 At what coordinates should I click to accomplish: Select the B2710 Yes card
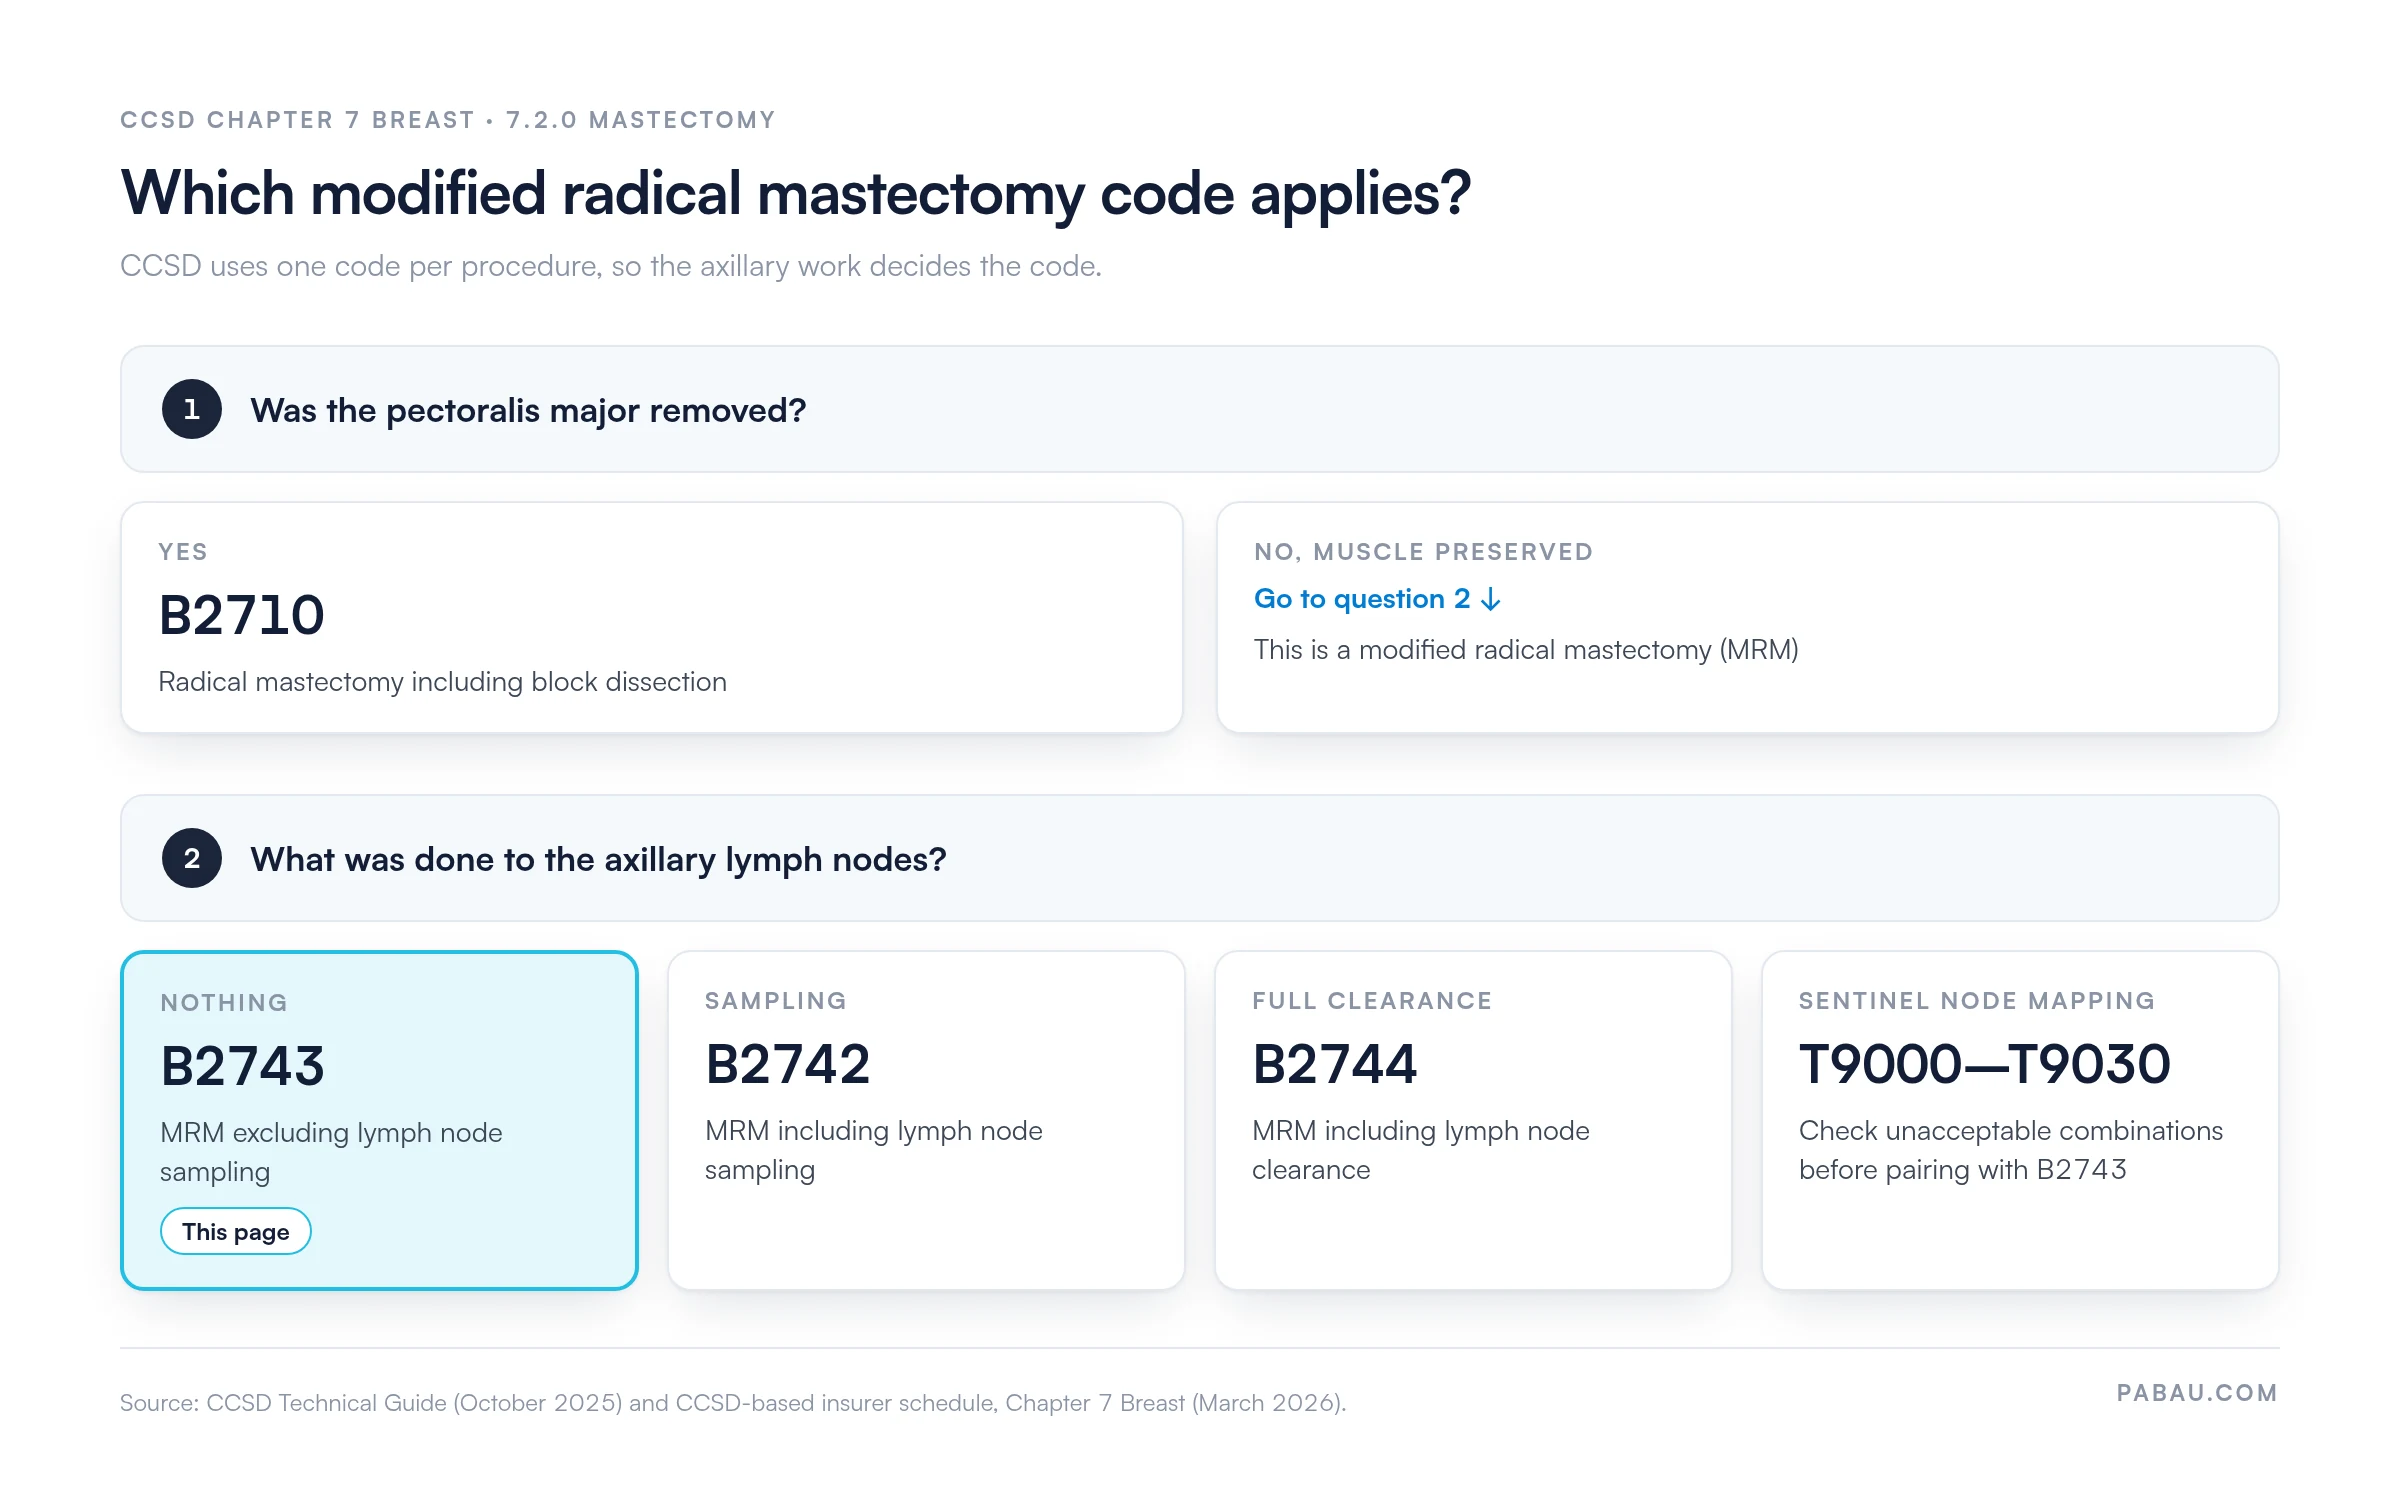click(x=652, y=617)
